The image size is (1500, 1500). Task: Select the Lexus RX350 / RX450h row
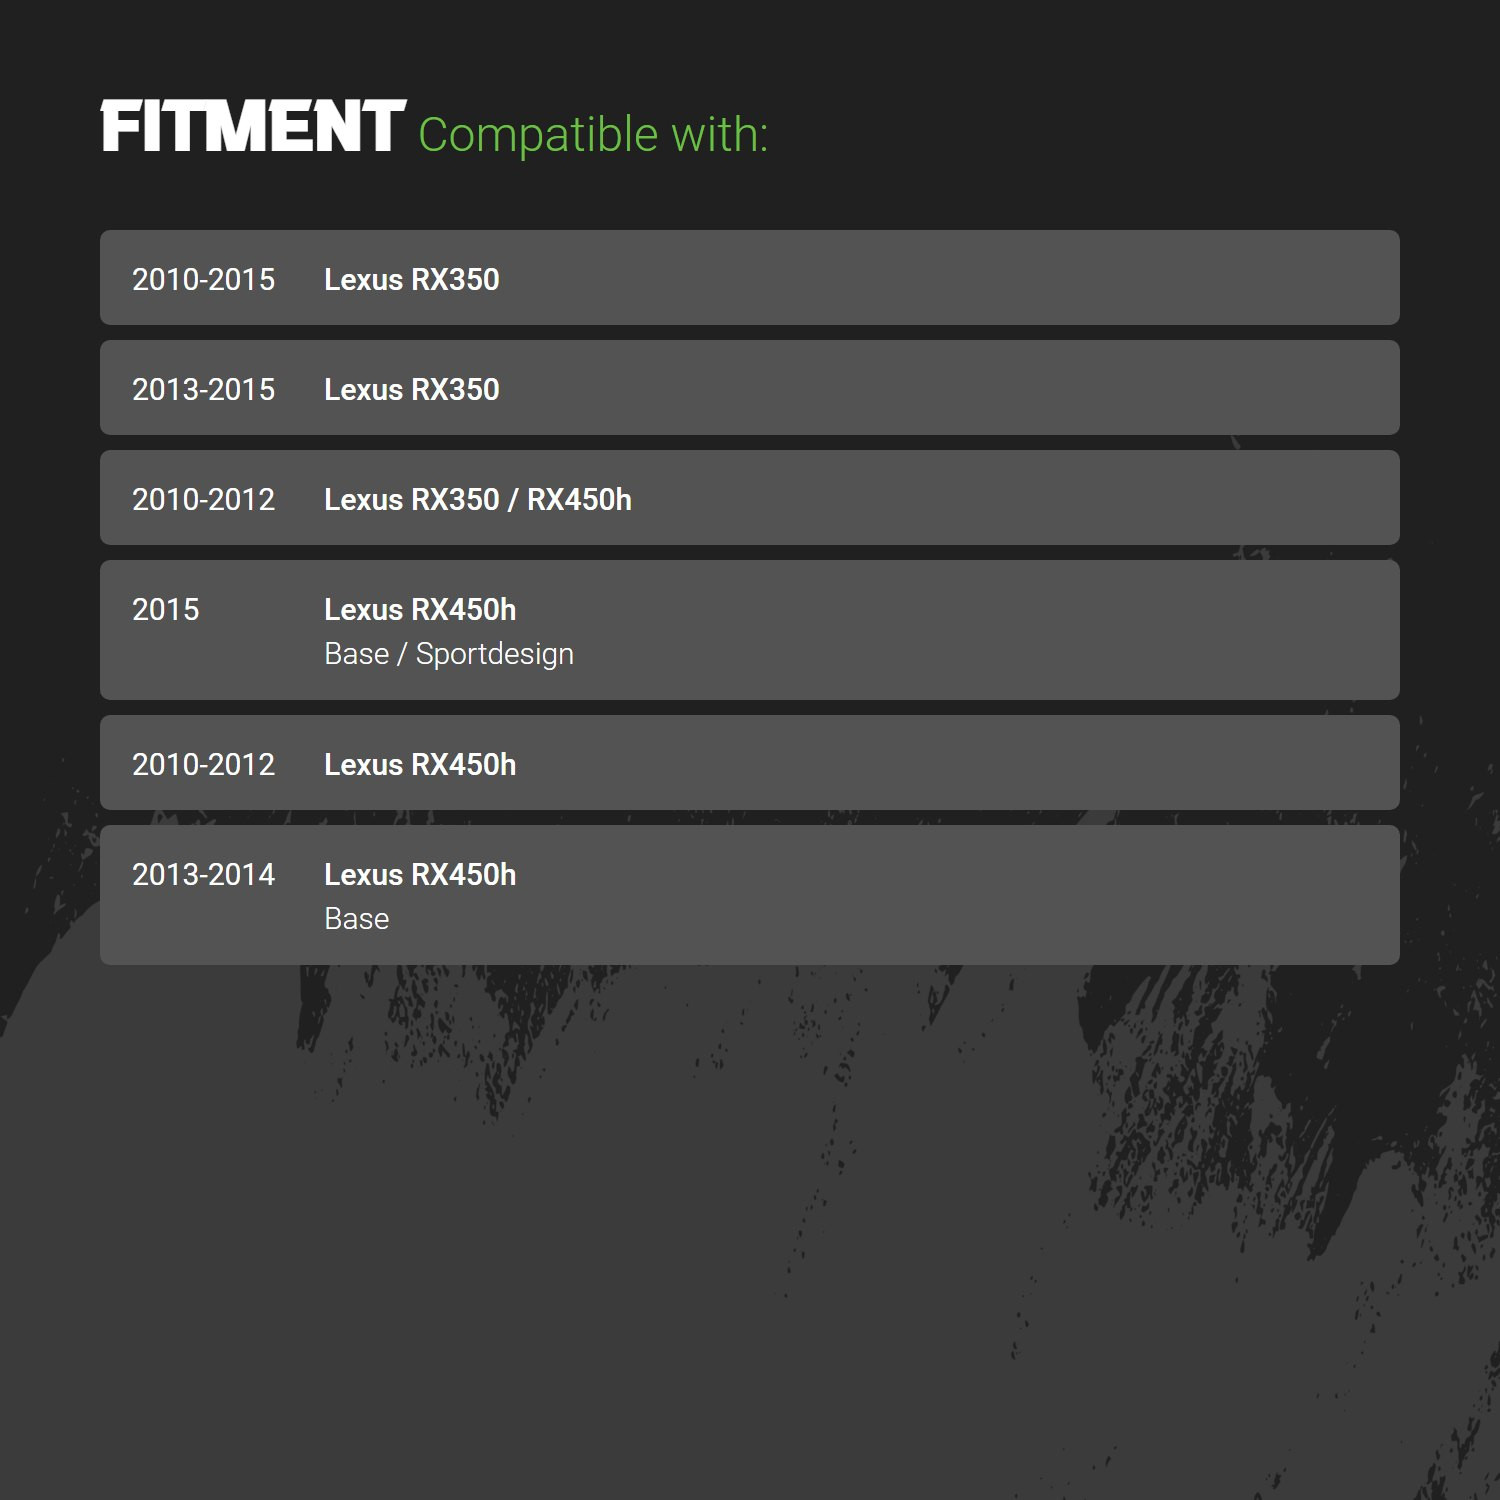(x=750, y=497)
